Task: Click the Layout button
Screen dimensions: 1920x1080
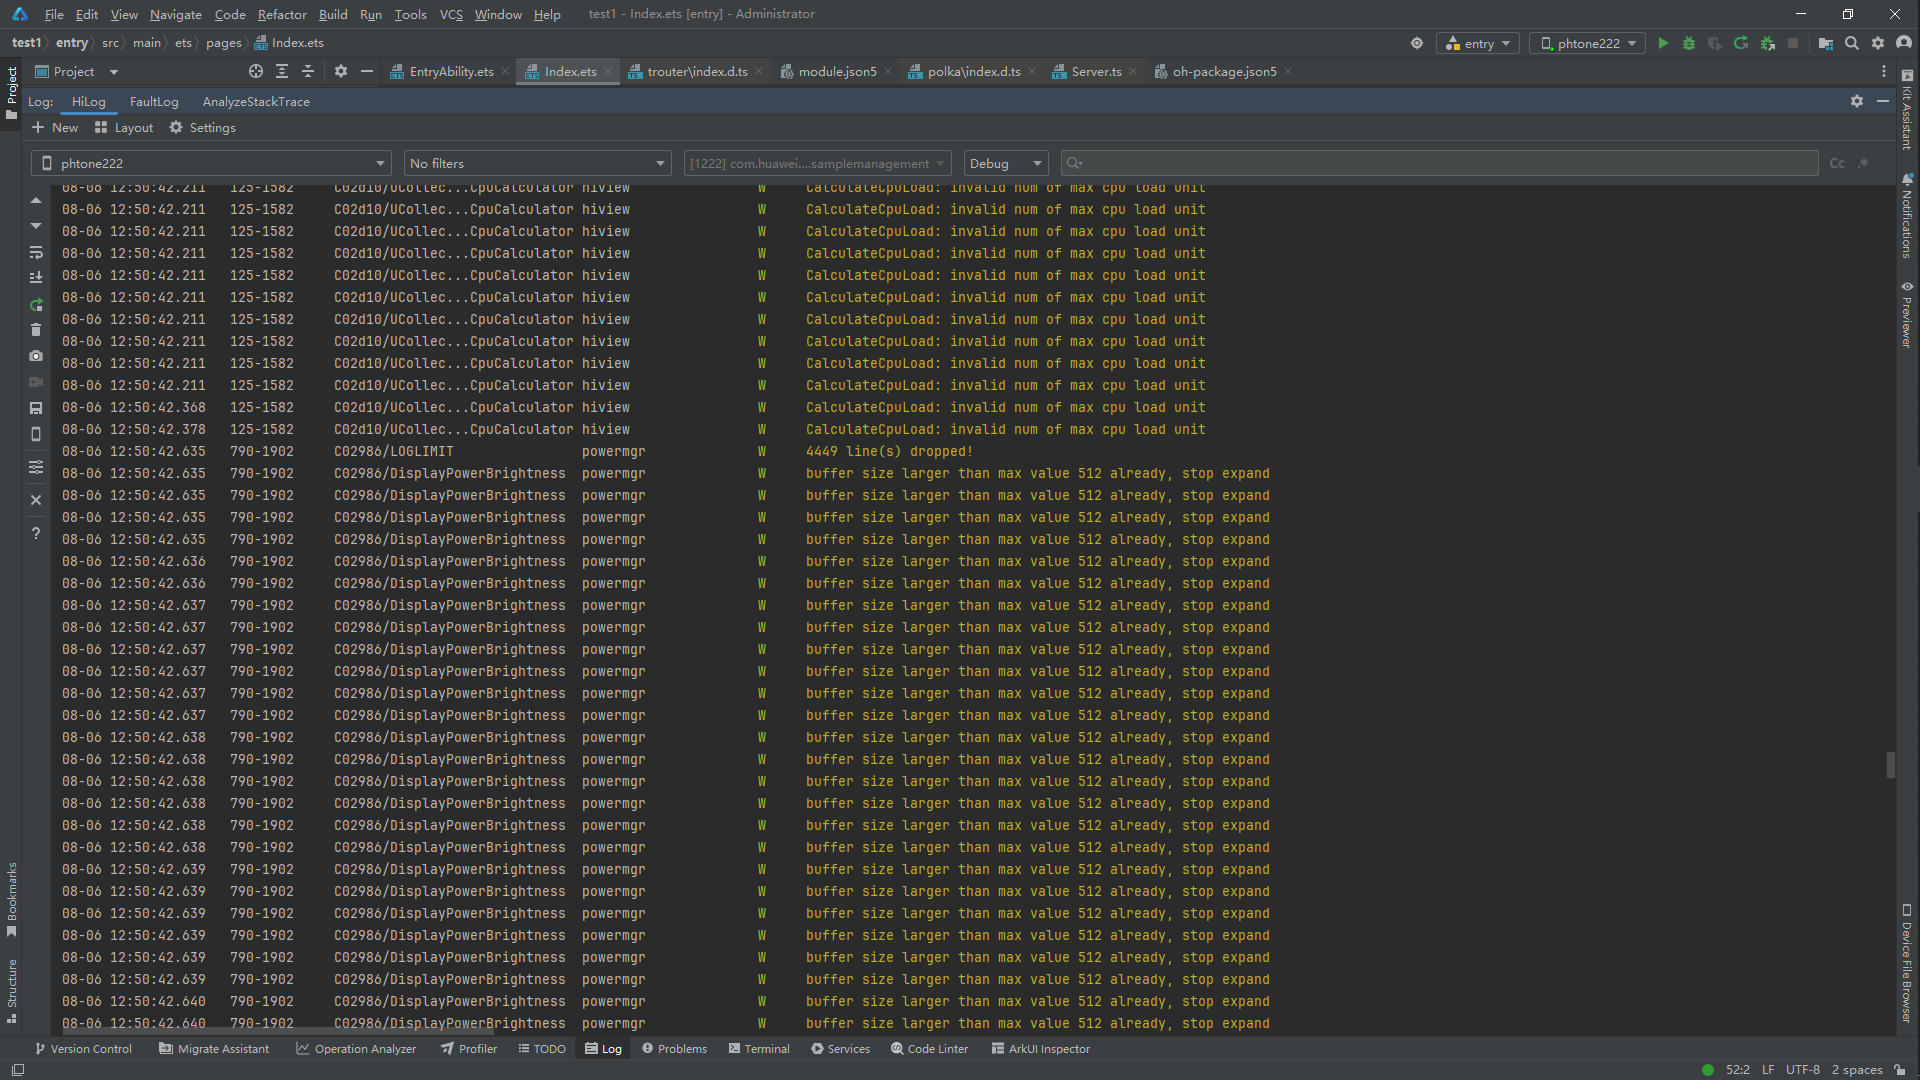Action: pyautogui.click(x=124, y=127)
